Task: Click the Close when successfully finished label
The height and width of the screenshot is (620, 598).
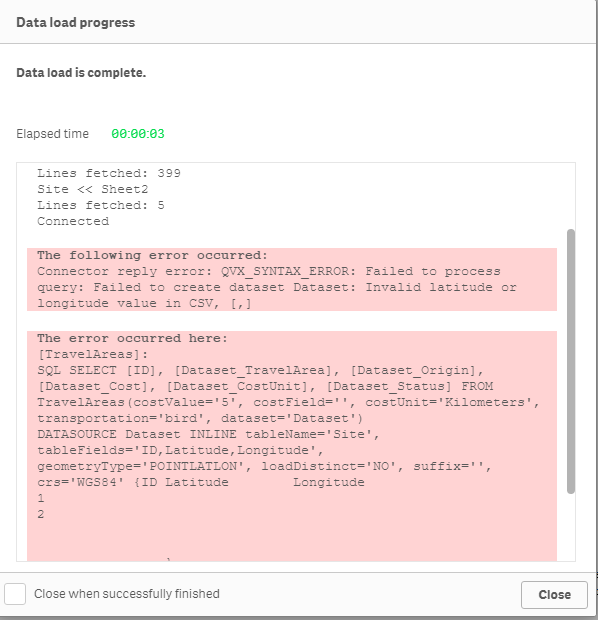Action: pyautogui.click(x=127, y=594)
